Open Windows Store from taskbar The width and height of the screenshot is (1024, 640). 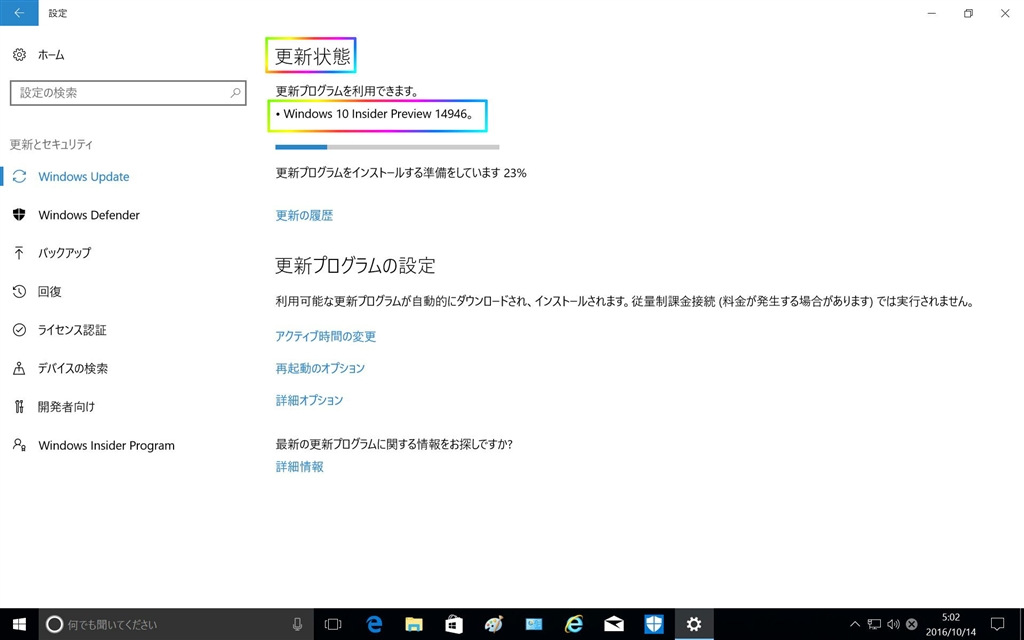[454, 624]
